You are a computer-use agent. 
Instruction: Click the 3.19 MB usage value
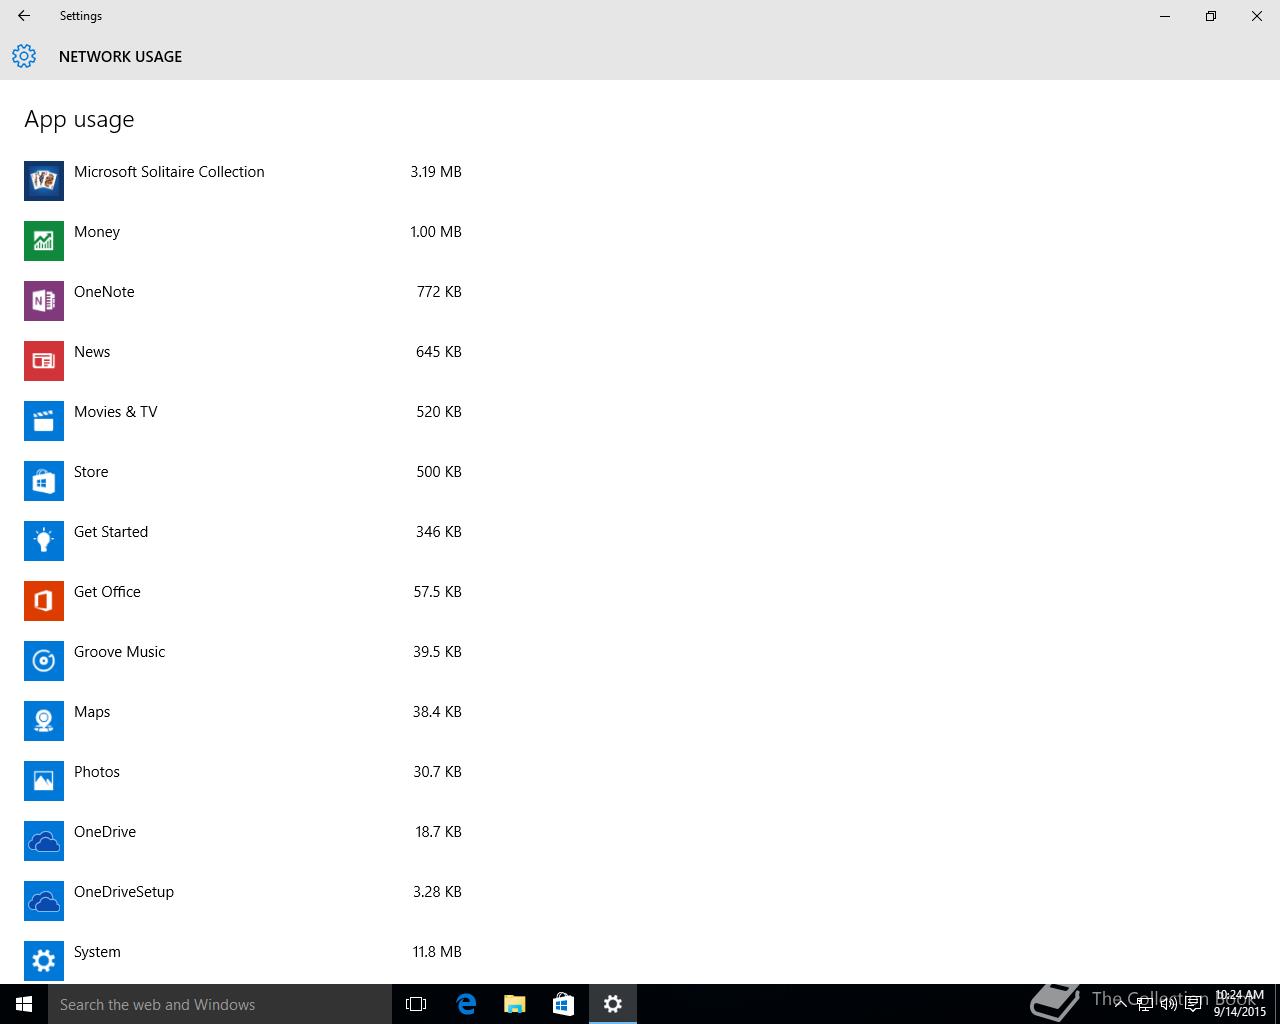tap(436, 172)
